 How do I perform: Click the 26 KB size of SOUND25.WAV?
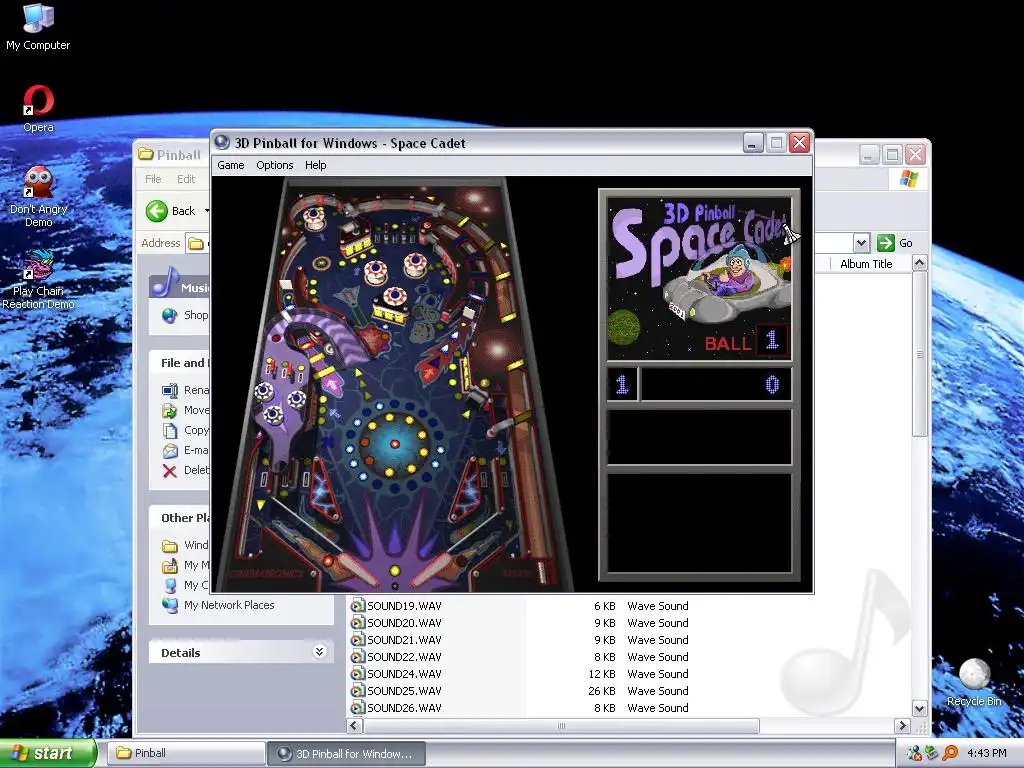click(x=601, y=691)
